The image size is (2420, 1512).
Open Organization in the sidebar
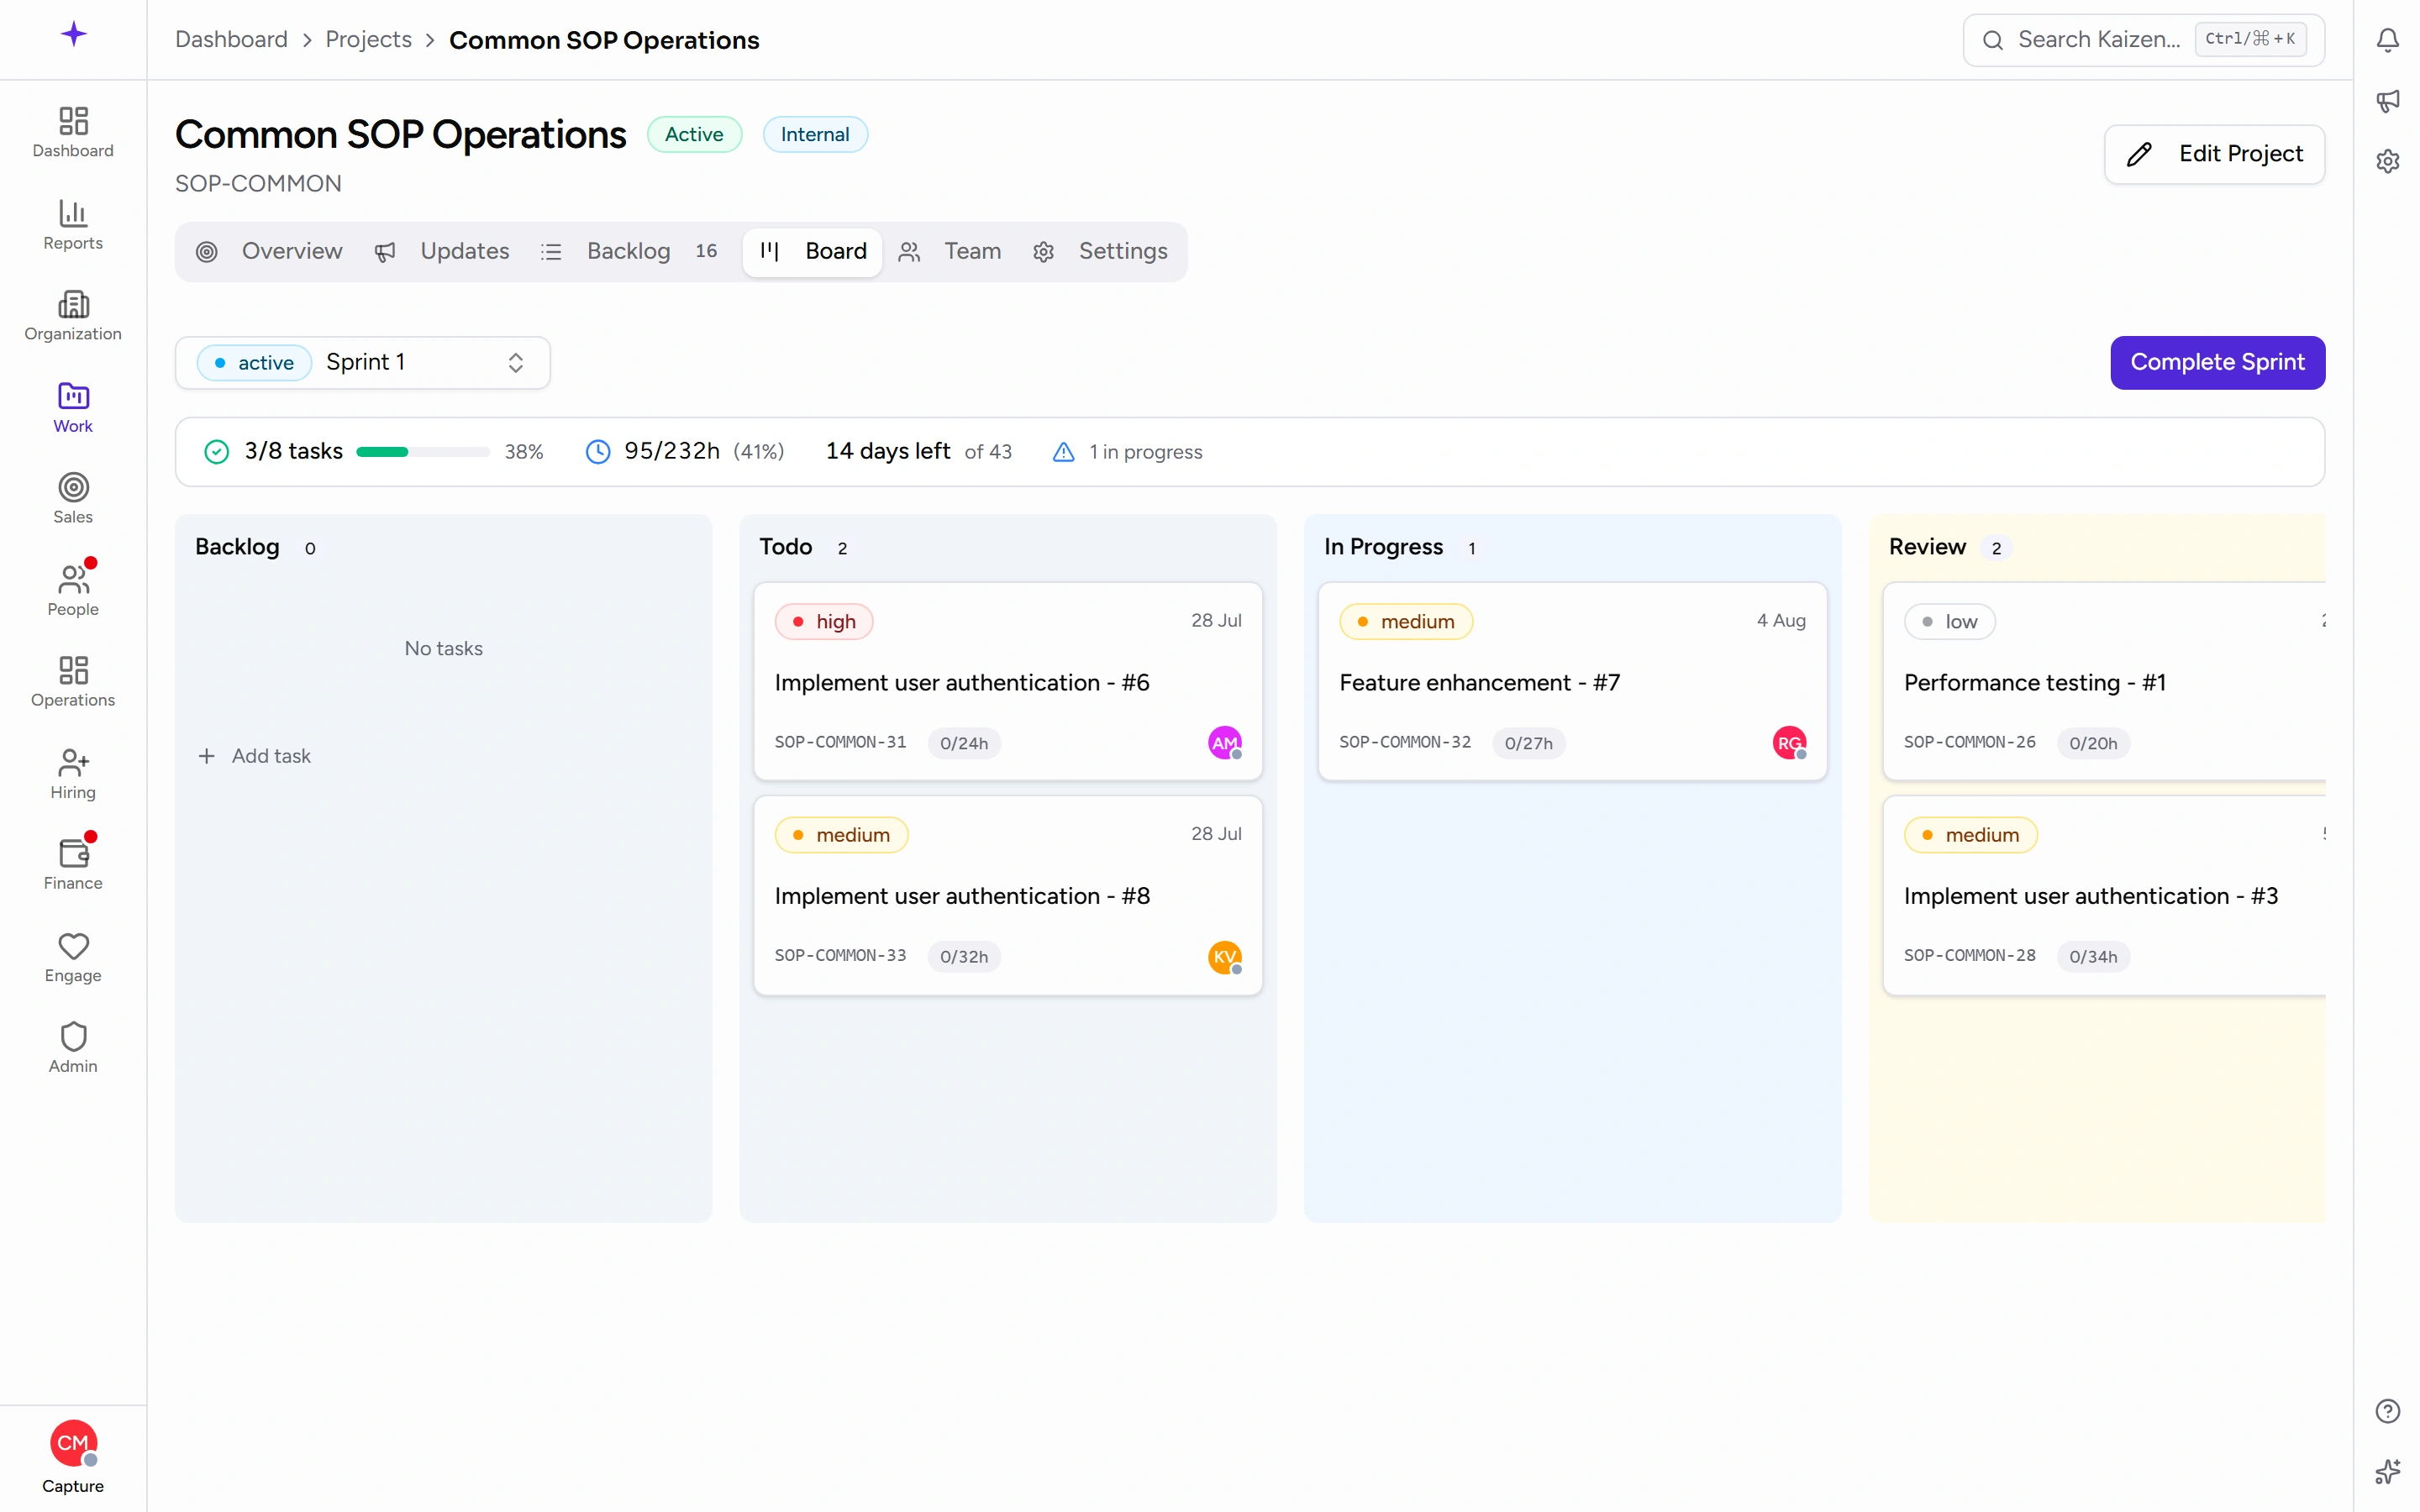coord(73,316)
